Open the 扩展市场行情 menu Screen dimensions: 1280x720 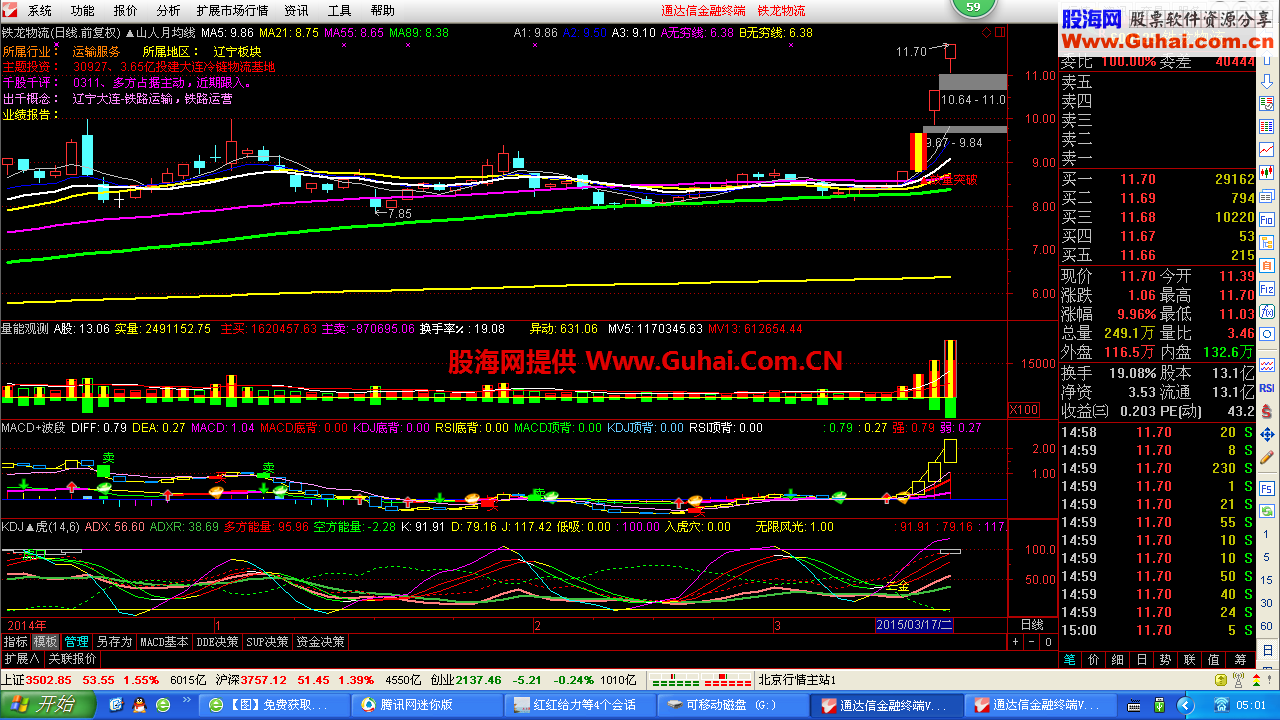point(232,10)
